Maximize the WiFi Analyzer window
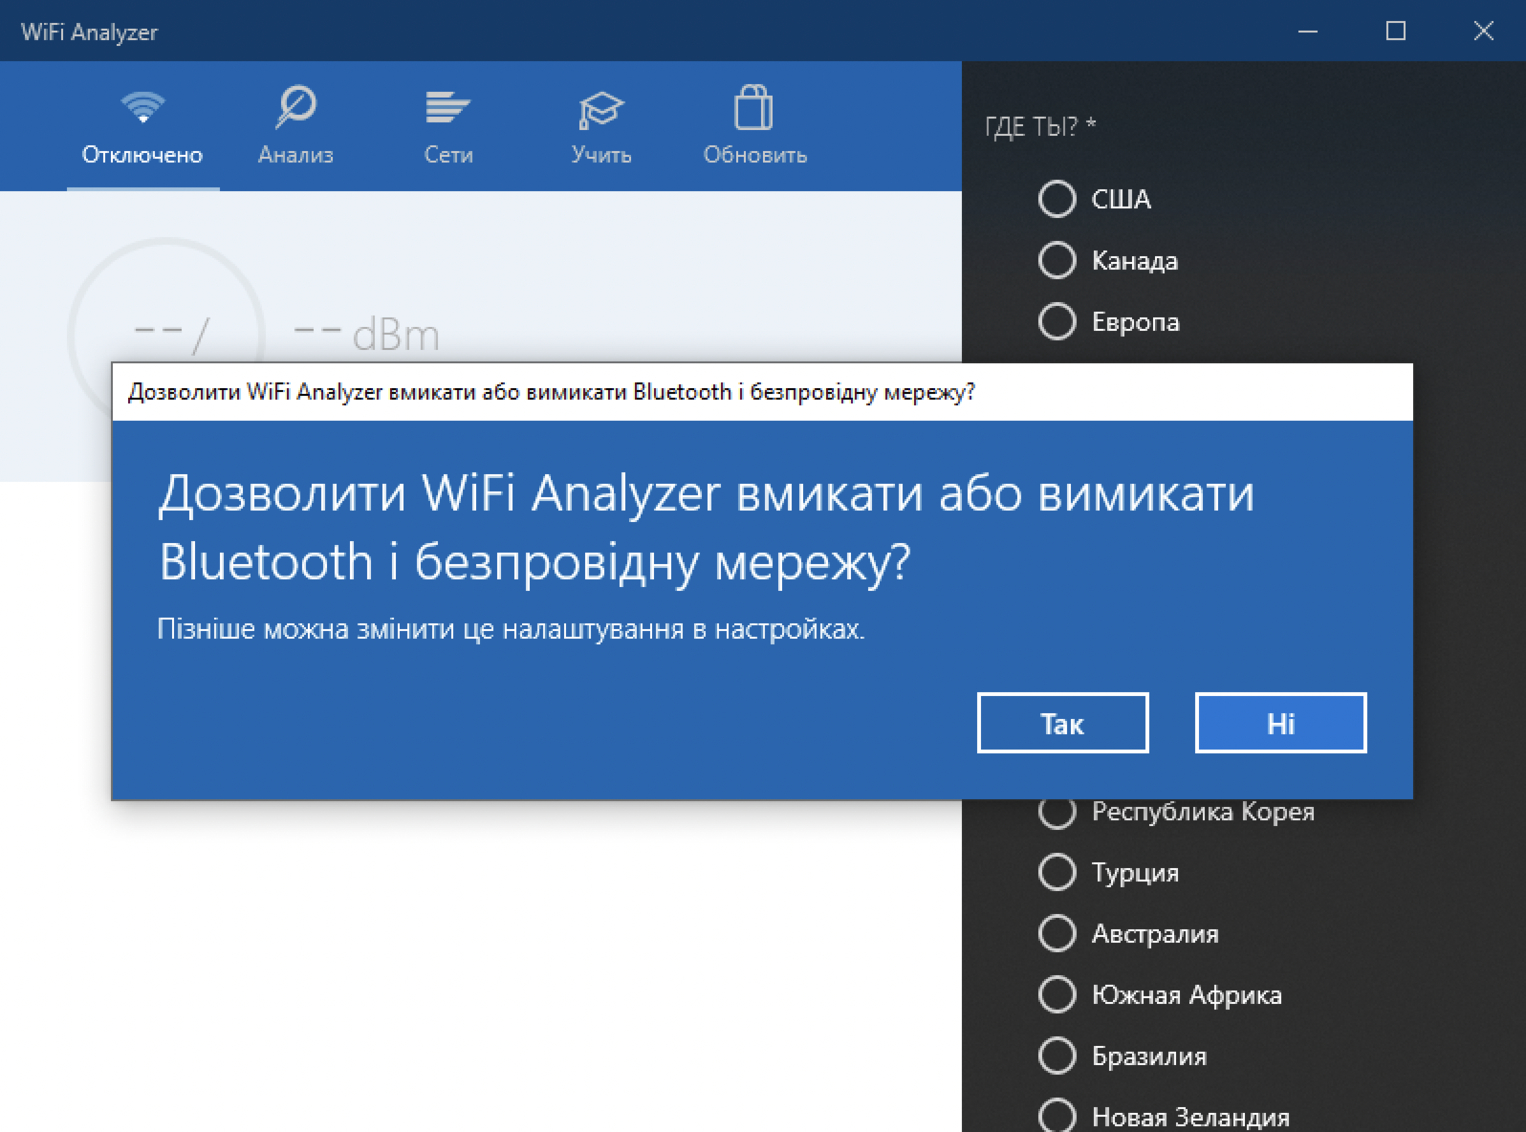Image resolution: width=1526 pixels, height=1132 pixels. click(1395, 31)
